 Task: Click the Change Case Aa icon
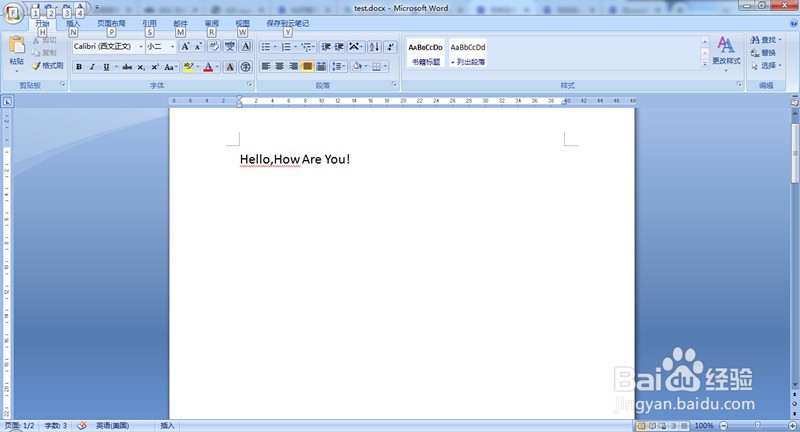[x=170, y=67]
